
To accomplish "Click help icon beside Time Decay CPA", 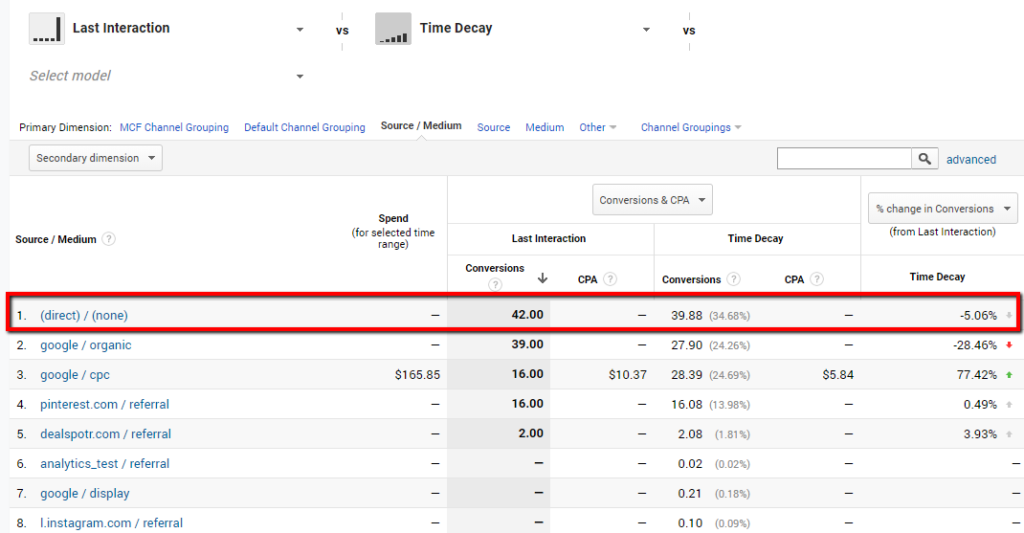I will coord(816,280).
